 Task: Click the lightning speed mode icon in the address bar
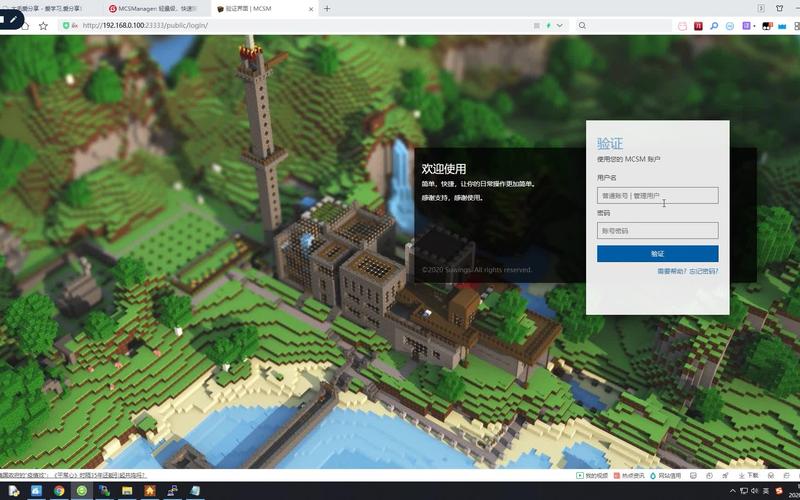pos(549,26)
